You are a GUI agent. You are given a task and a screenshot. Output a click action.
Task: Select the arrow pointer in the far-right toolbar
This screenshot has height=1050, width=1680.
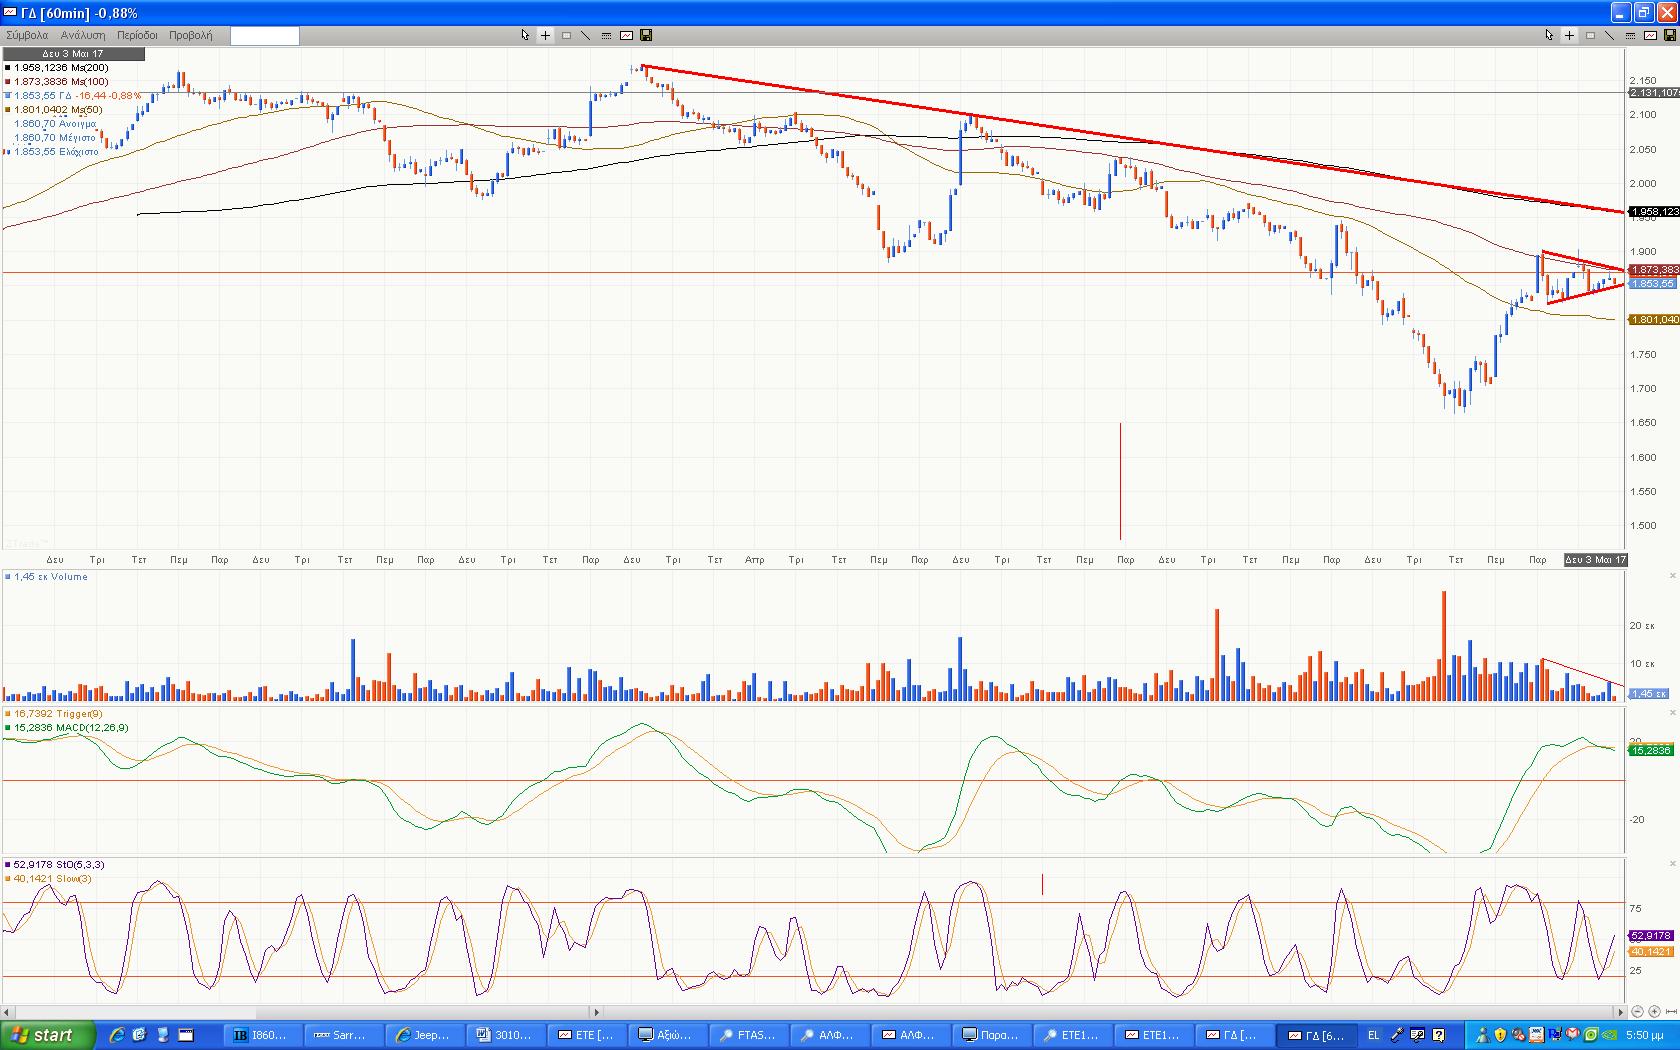tap(1550, 35)
